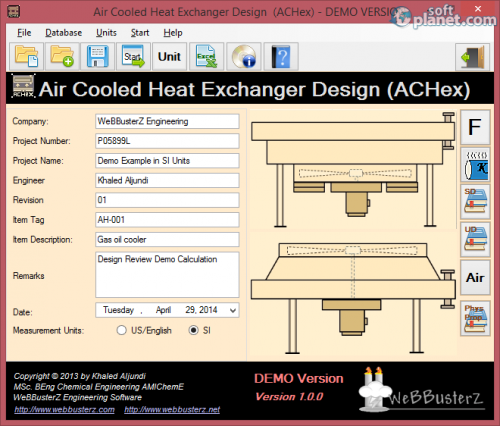Click the ACHEX application title bar icon
This screenshot has height=426, width=500.
(x=14, y=11)
